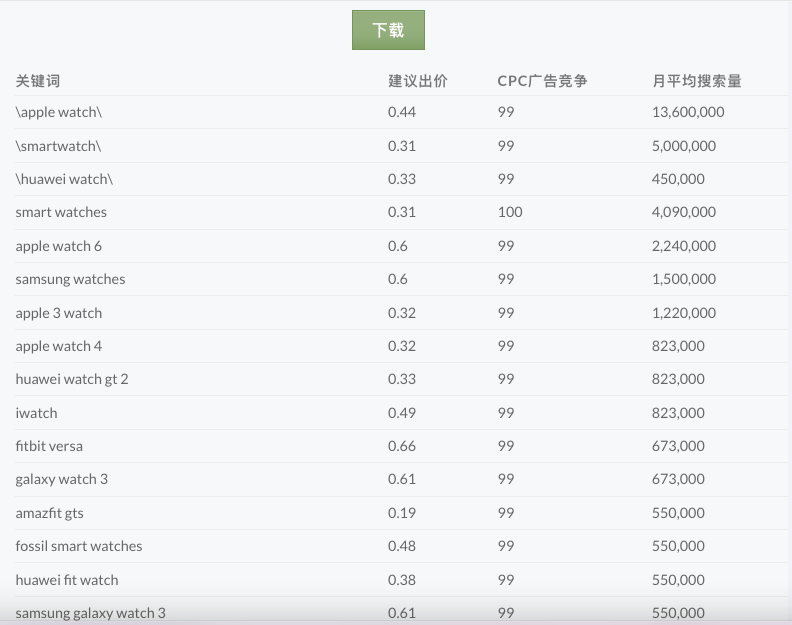This screenshot has height=625, width=792.
Task: Select keyword apple watch 6
Action: pyautogui.click(x=59, y=246)
